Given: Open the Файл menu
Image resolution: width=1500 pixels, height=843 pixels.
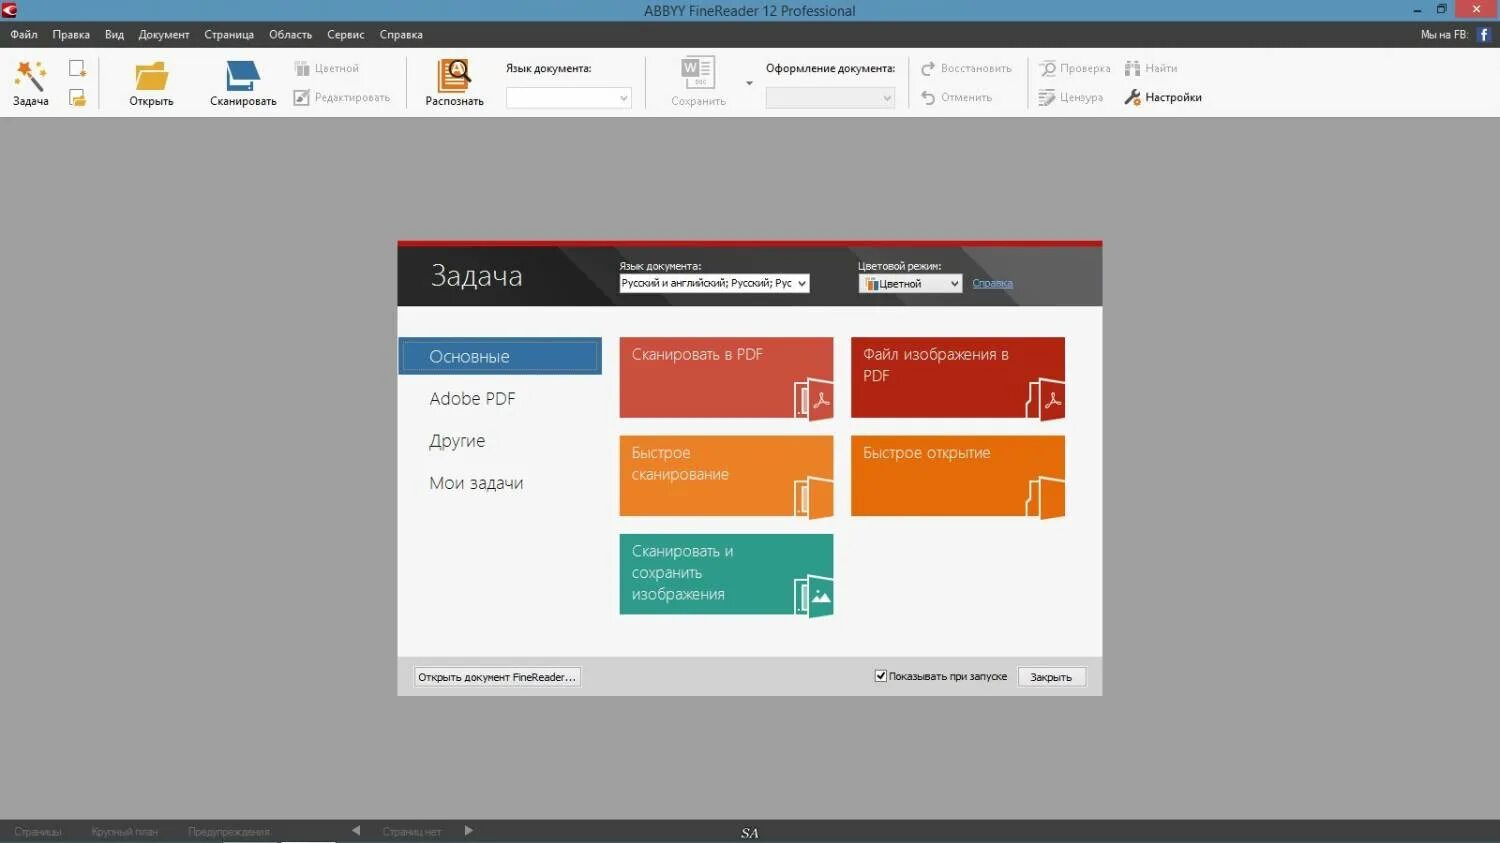Looking at the screenshot, I should click(x=24, y=34).
